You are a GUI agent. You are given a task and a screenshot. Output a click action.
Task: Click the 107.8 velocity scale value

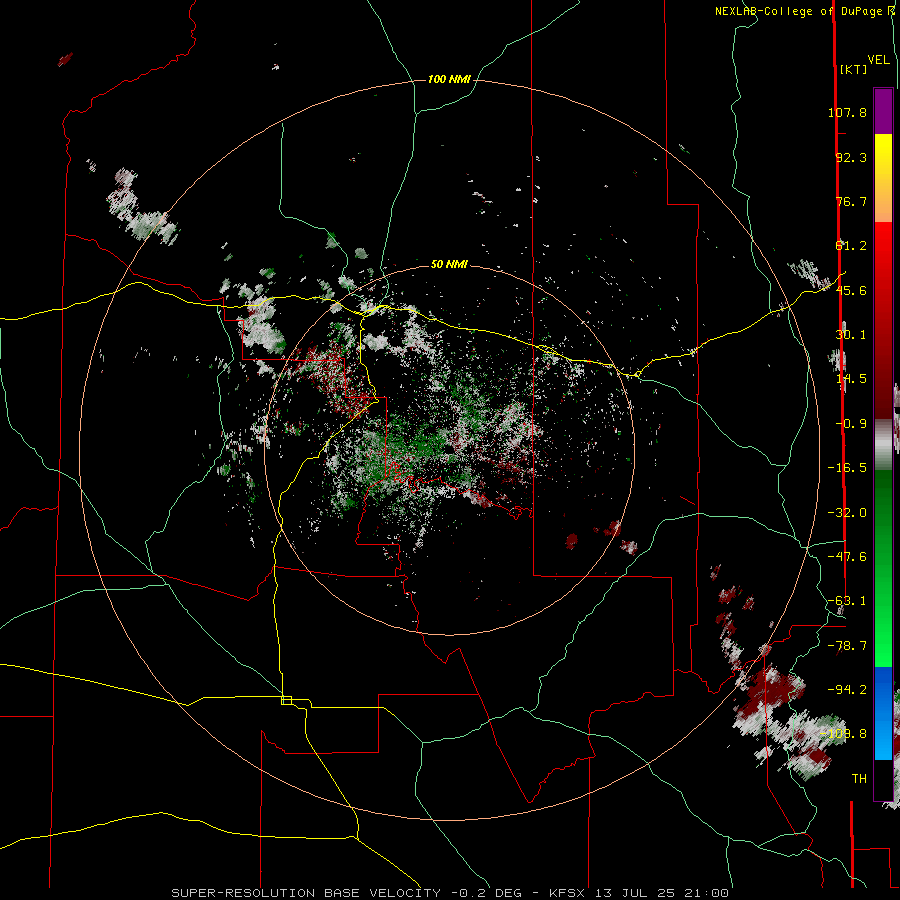(x=847, y=112)
